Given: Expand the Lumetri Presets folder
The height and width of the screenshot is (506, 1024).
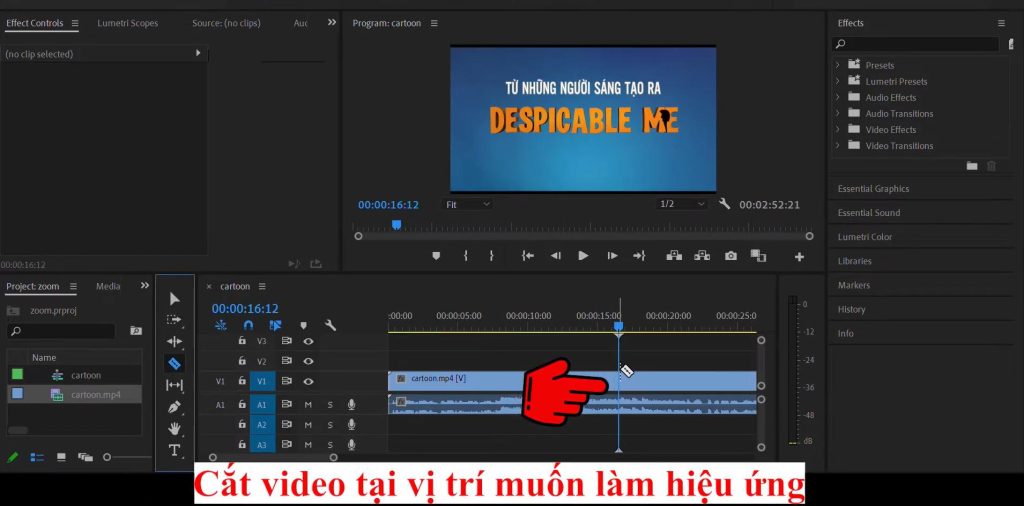Looking at the screenshot, I should click(838, 81).
